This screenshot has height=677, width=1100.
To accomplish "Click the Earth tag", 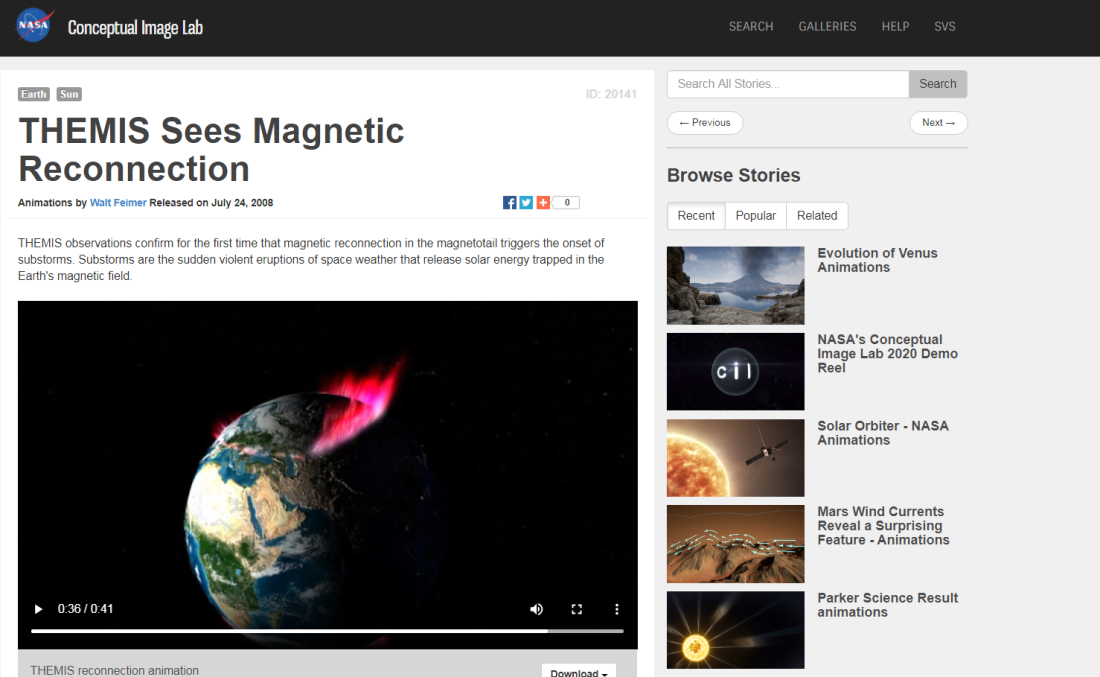I will pos(34,94).
